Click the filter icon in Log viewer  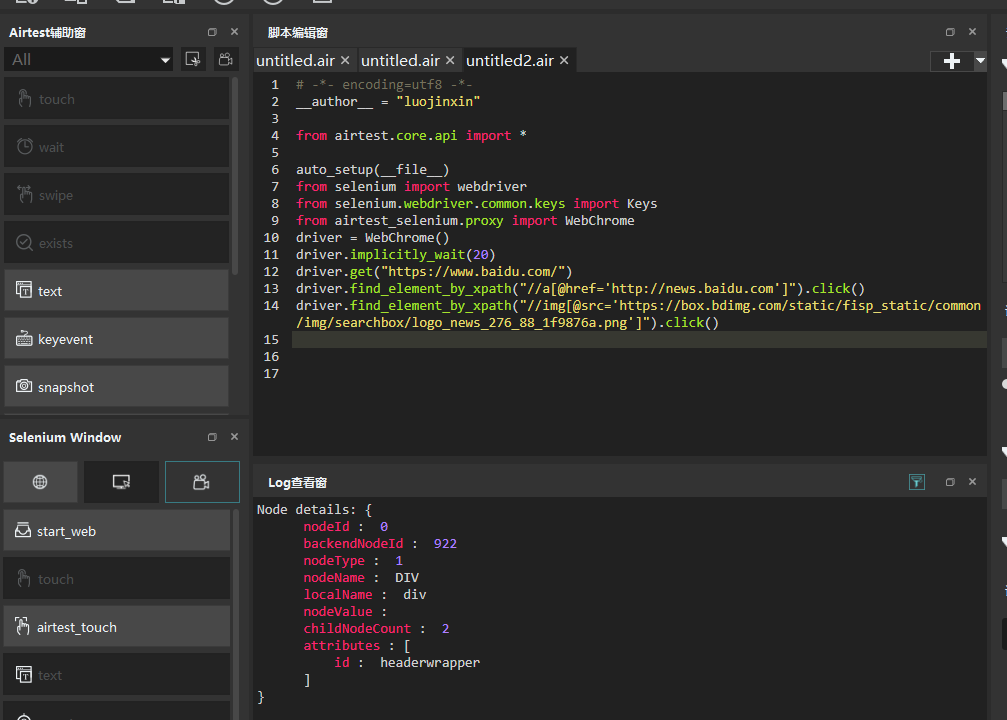pos(917,482)
